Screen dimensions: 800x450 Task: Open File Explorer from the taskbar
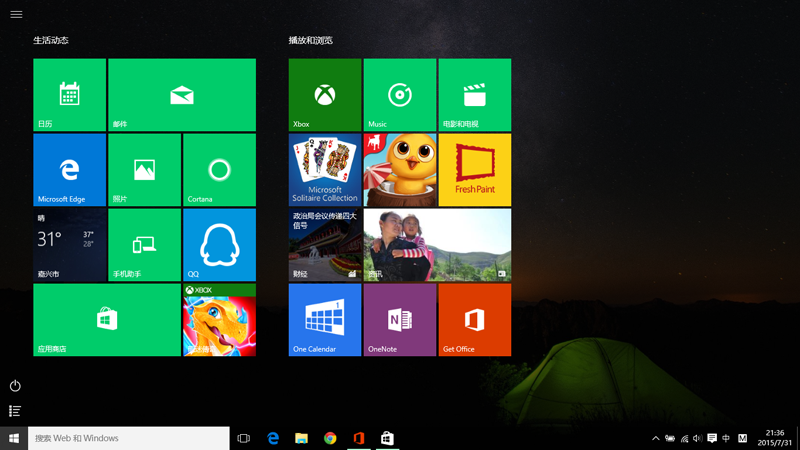pyautogui.click(x=301, y=438)
